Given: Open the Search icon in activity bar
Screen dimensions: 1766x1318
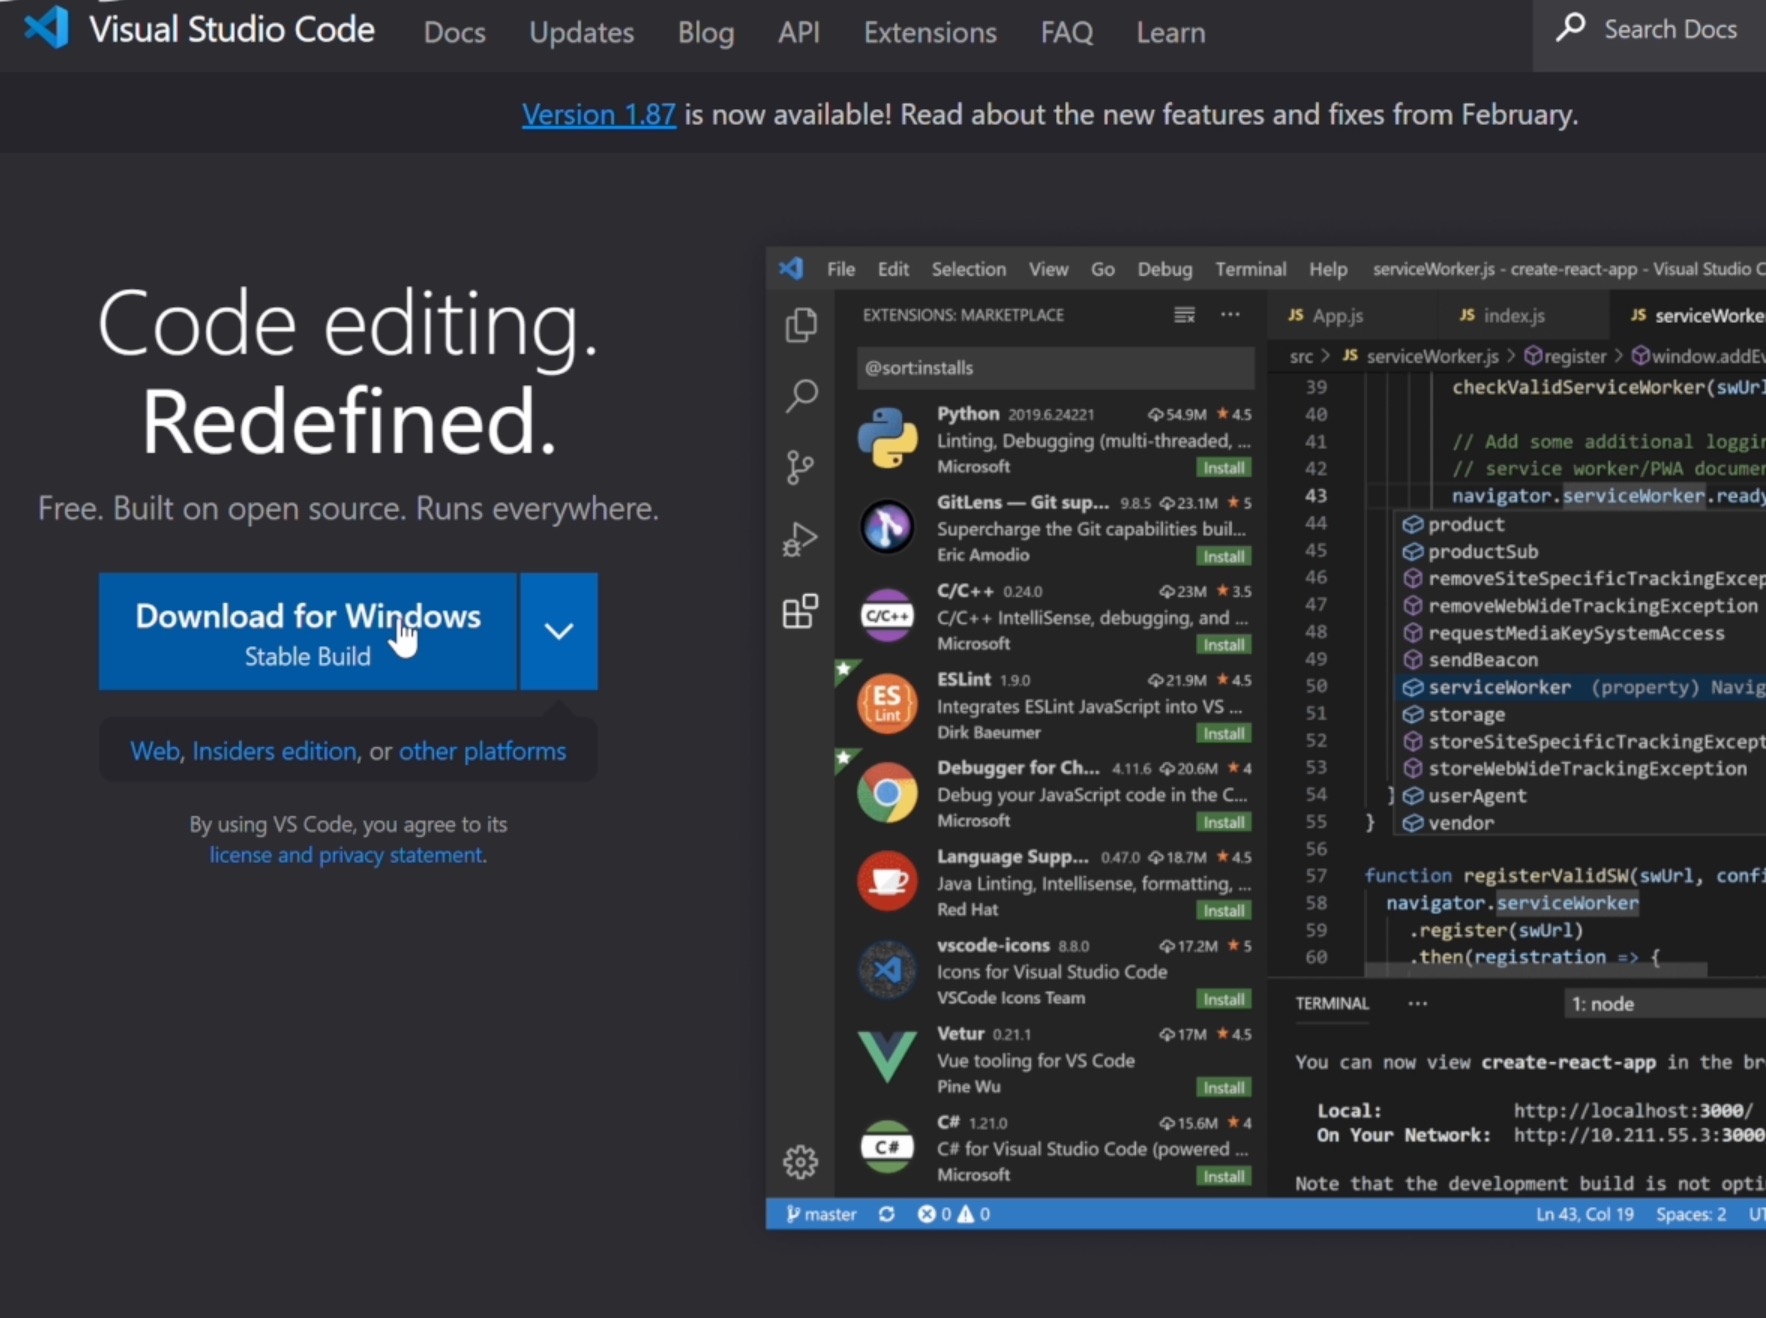Looking at the screenshot, I should [801, 396].
